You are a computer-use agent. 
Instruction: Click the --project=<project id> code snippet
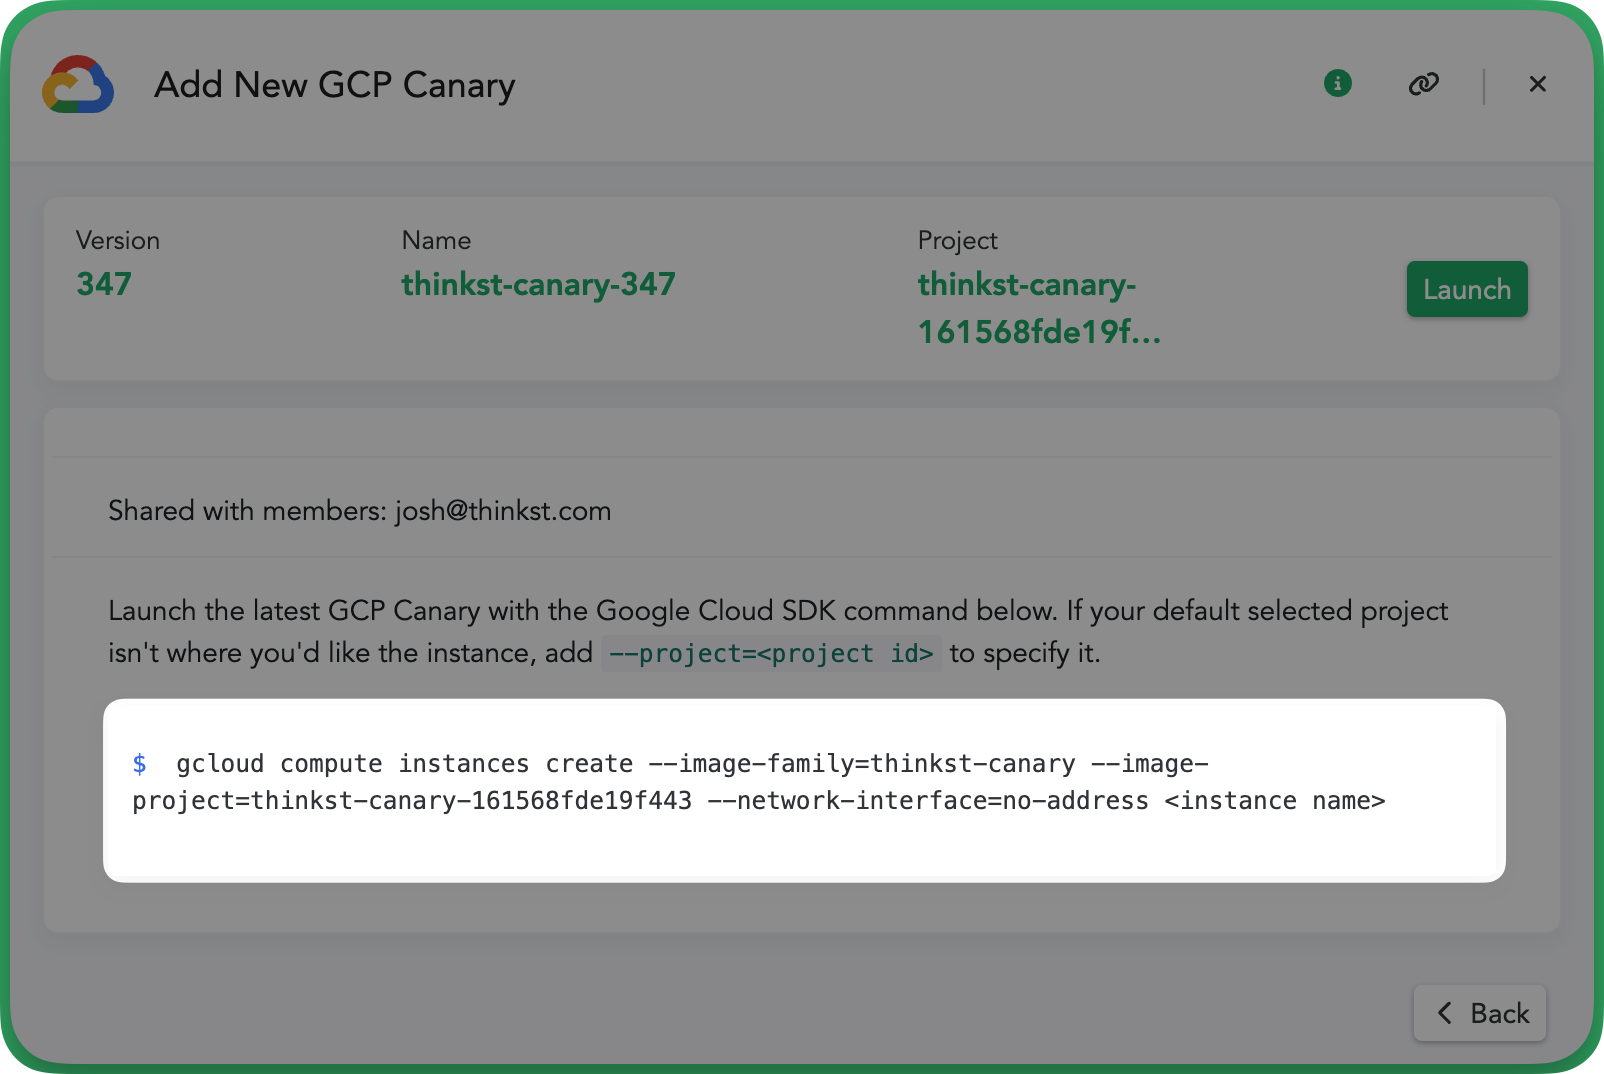pyautogui.click(x=771, y=653)
